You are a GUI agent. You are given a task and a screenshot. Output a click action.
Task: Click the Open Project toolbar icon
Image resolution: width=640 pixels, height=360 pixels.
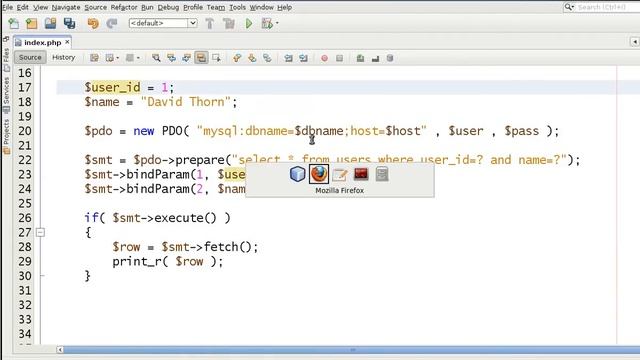coord(50,24)
